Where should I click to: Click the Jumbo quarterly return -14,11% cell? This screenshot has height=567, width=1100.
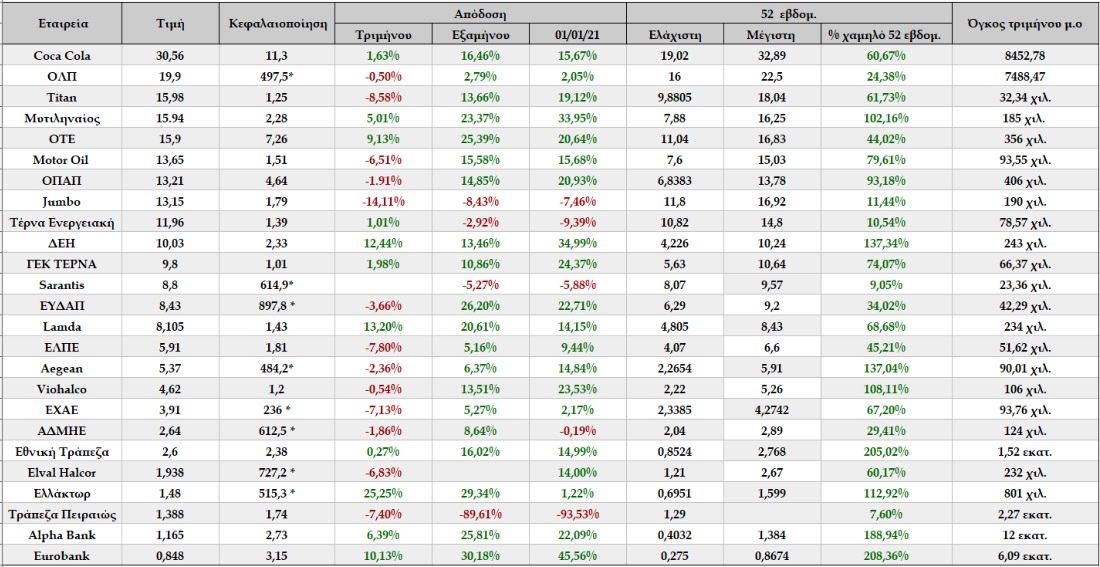point(382,202)
